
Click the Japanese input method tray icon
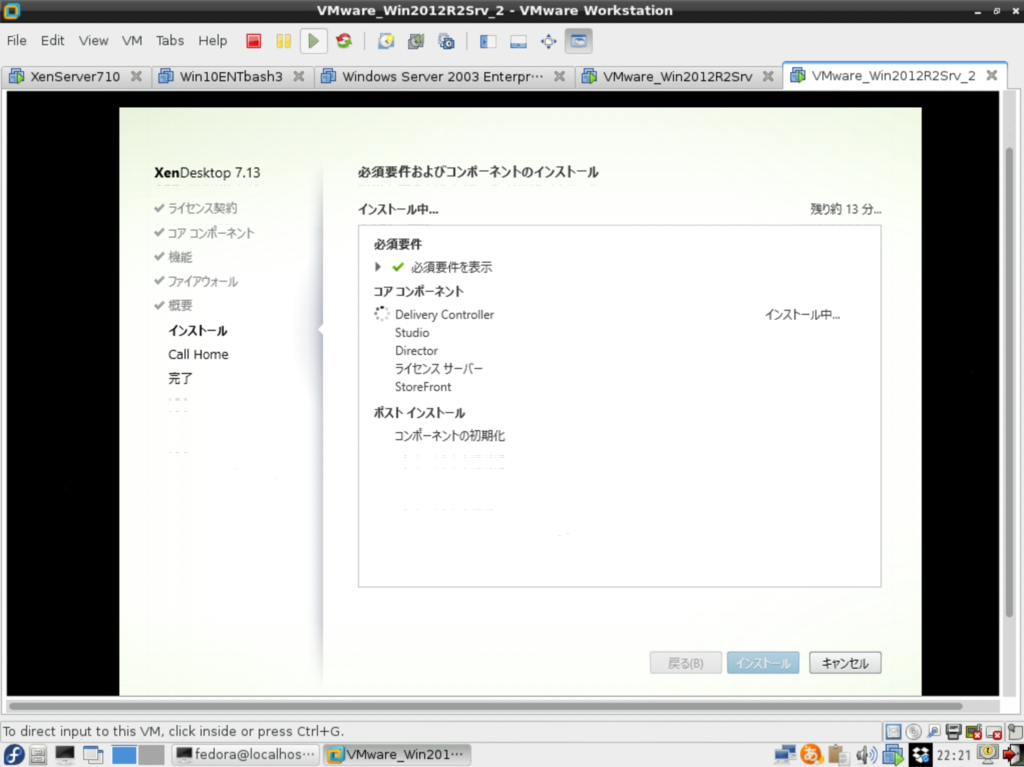[x=810, y=755]
